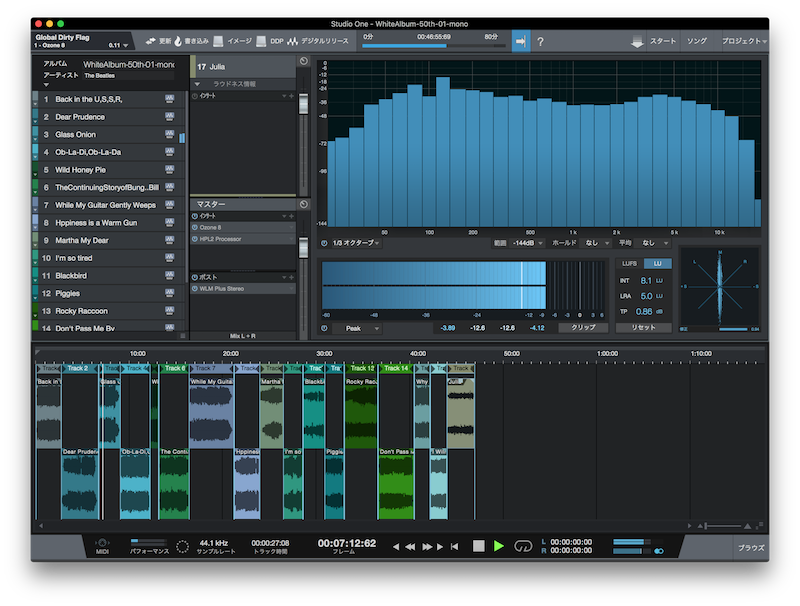This screenshot has width=800, height=606.
Task: Open the 1/3 オクターブ spectrum mode dropdown
Action: click(356, 243)
